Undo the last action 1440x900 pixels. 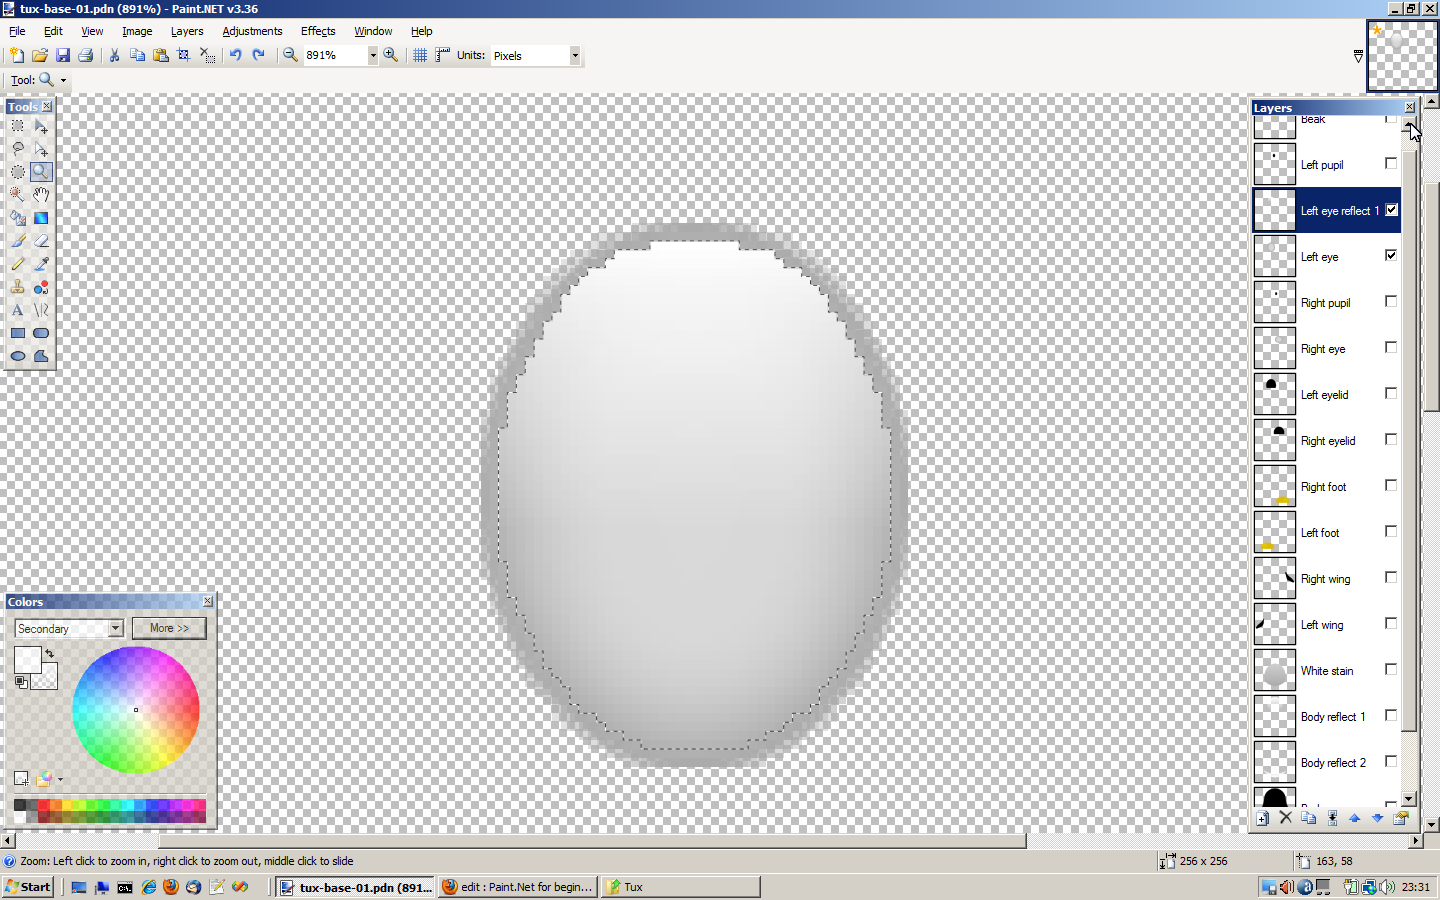click(x=235, y=55)
